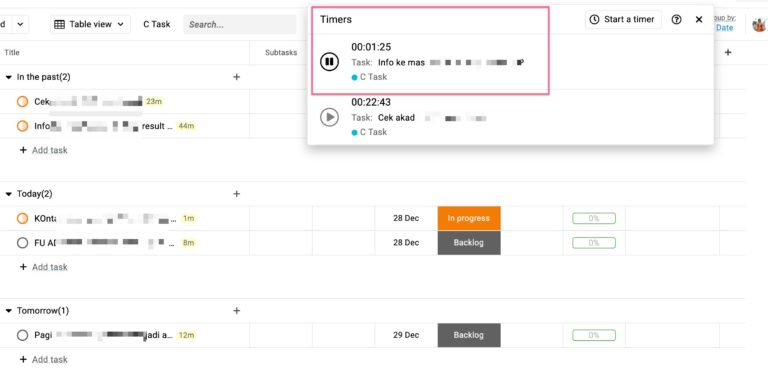Close the Timers popup
This screenshot has width=768, height=376.
(x=699, y=20)
